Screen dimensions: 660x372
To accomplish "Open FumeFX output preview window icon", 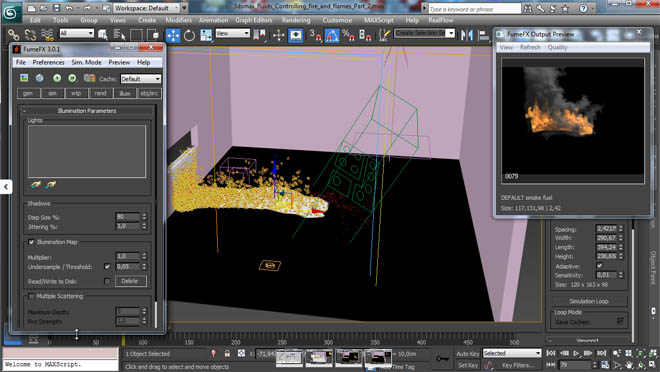I will (24, 78).
